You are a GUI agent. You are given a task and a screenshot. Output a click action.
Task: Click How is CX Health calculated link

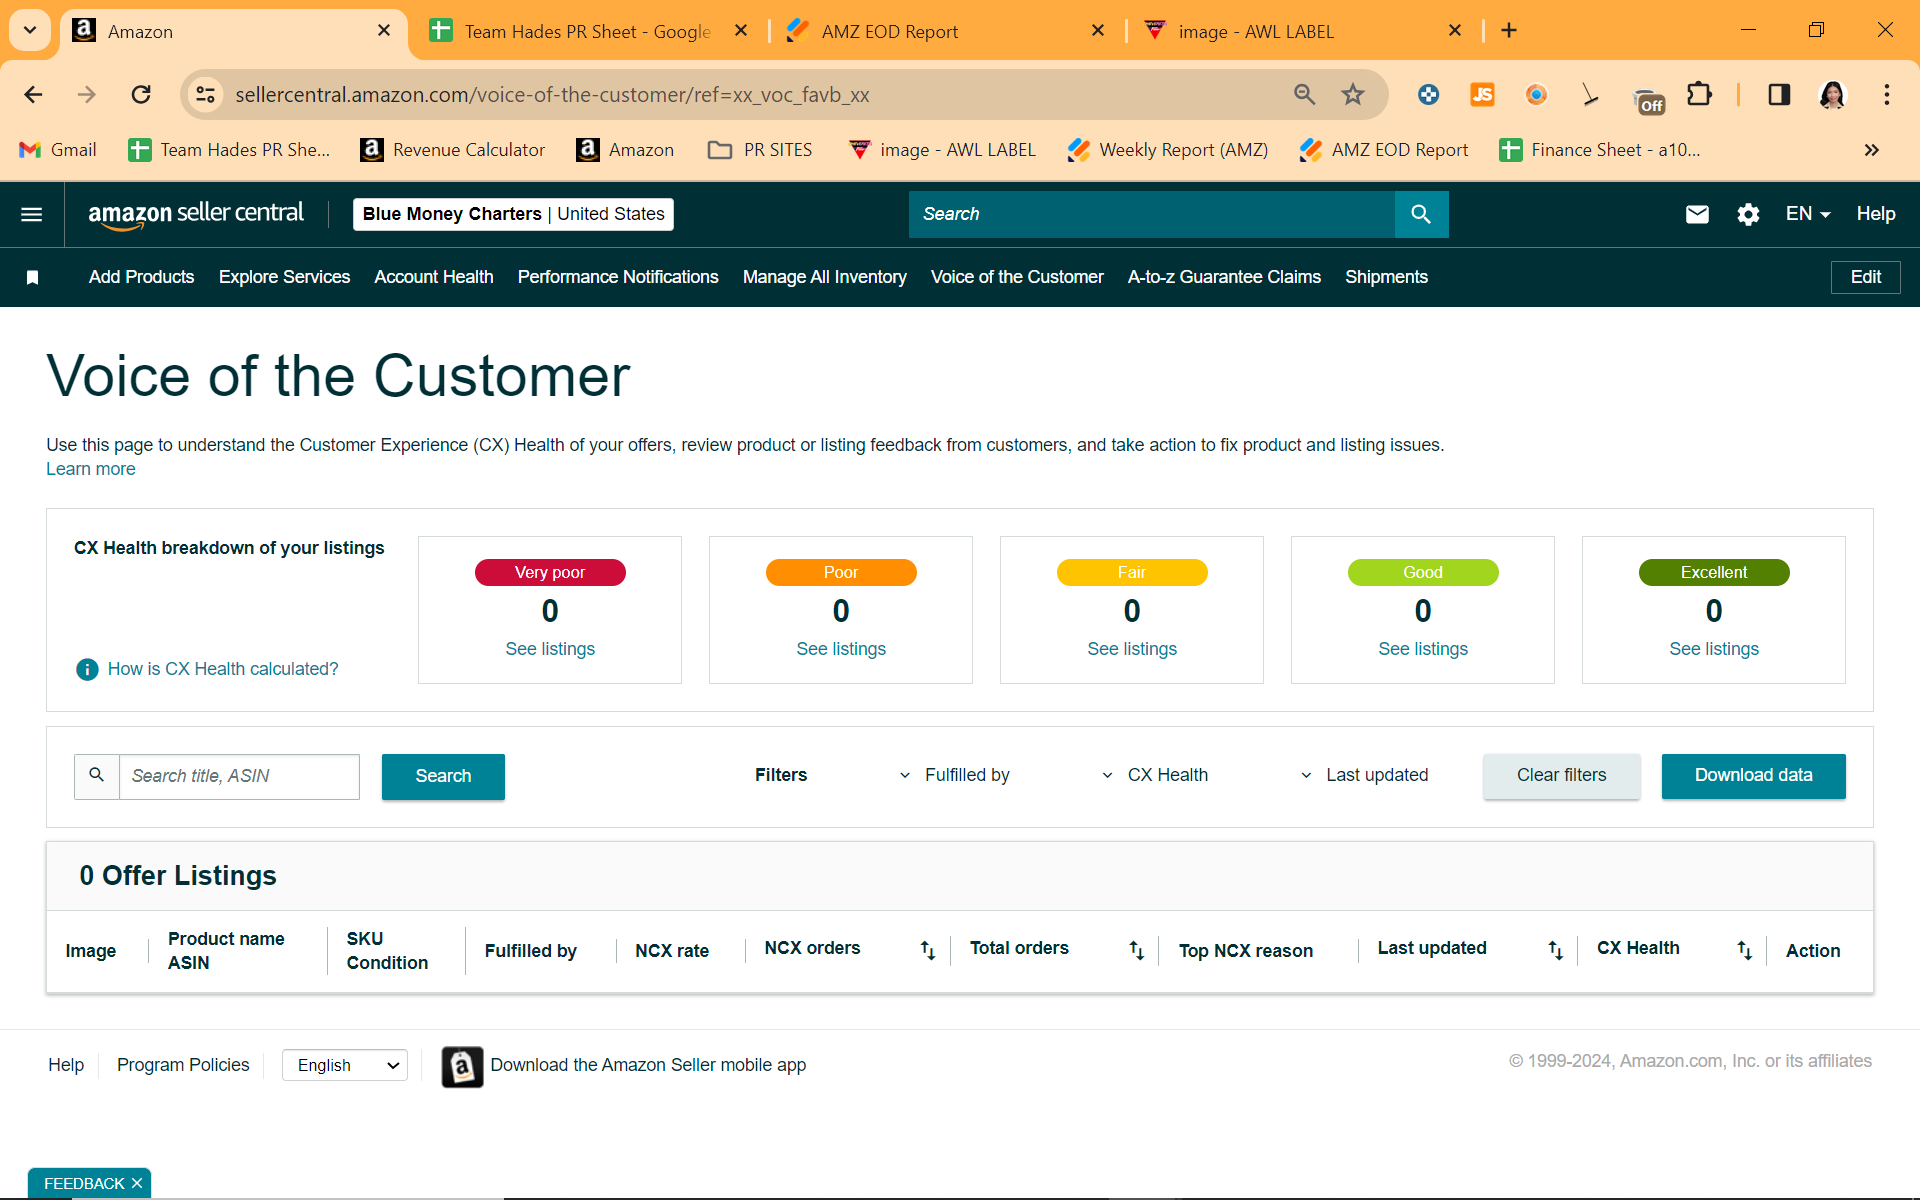pos(223,669)
